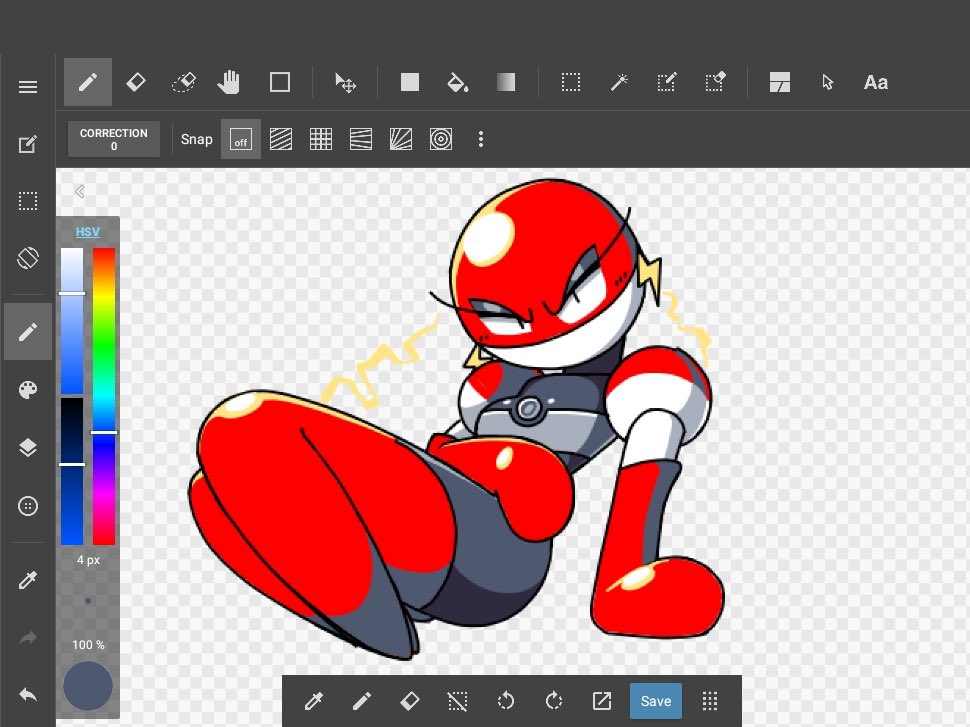Open the layers panel
This screenshot has width=970, height=727.
click(x=28, y=447)
